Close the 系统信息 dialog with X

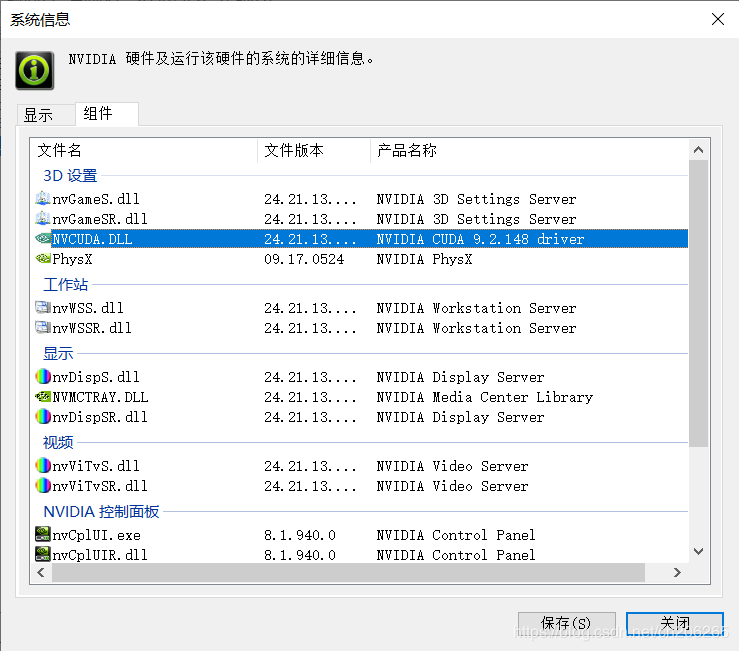tap(717, 19)
